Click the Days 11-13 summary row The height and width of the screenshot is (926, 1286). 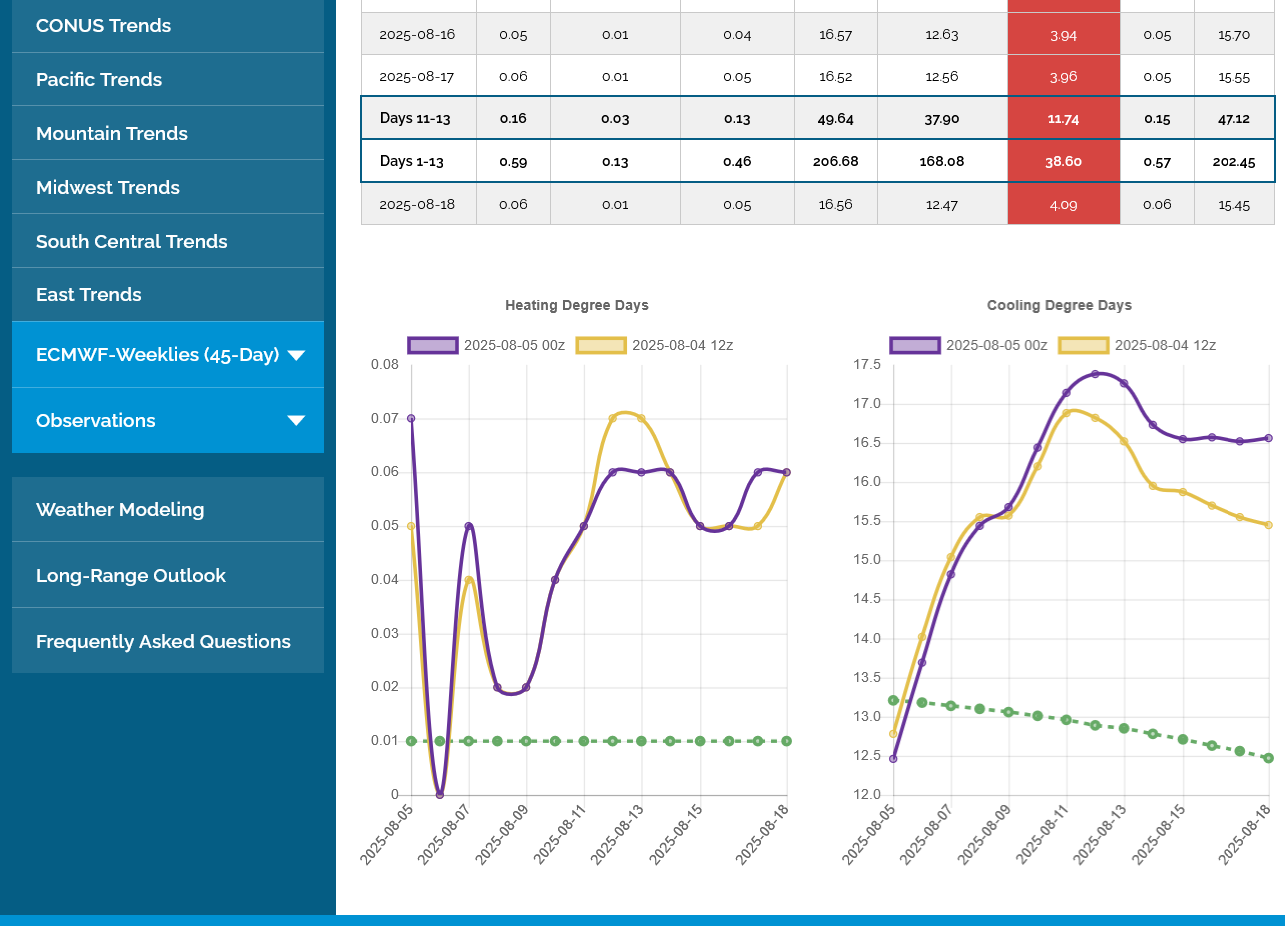click(415, 118)
